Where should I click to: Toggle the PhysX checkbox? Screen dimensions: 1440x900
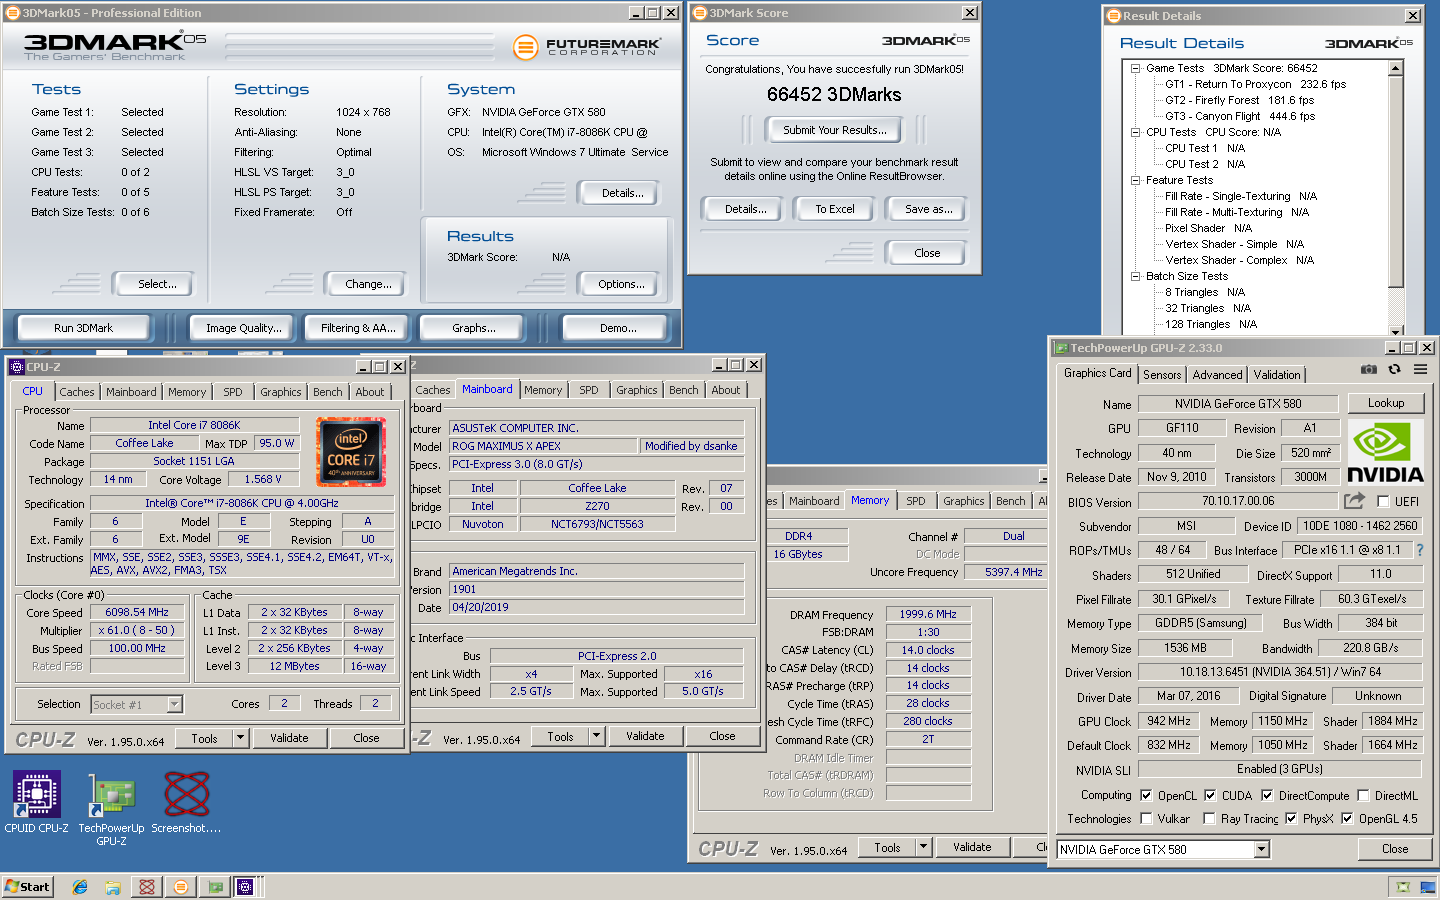[1291, 819]
